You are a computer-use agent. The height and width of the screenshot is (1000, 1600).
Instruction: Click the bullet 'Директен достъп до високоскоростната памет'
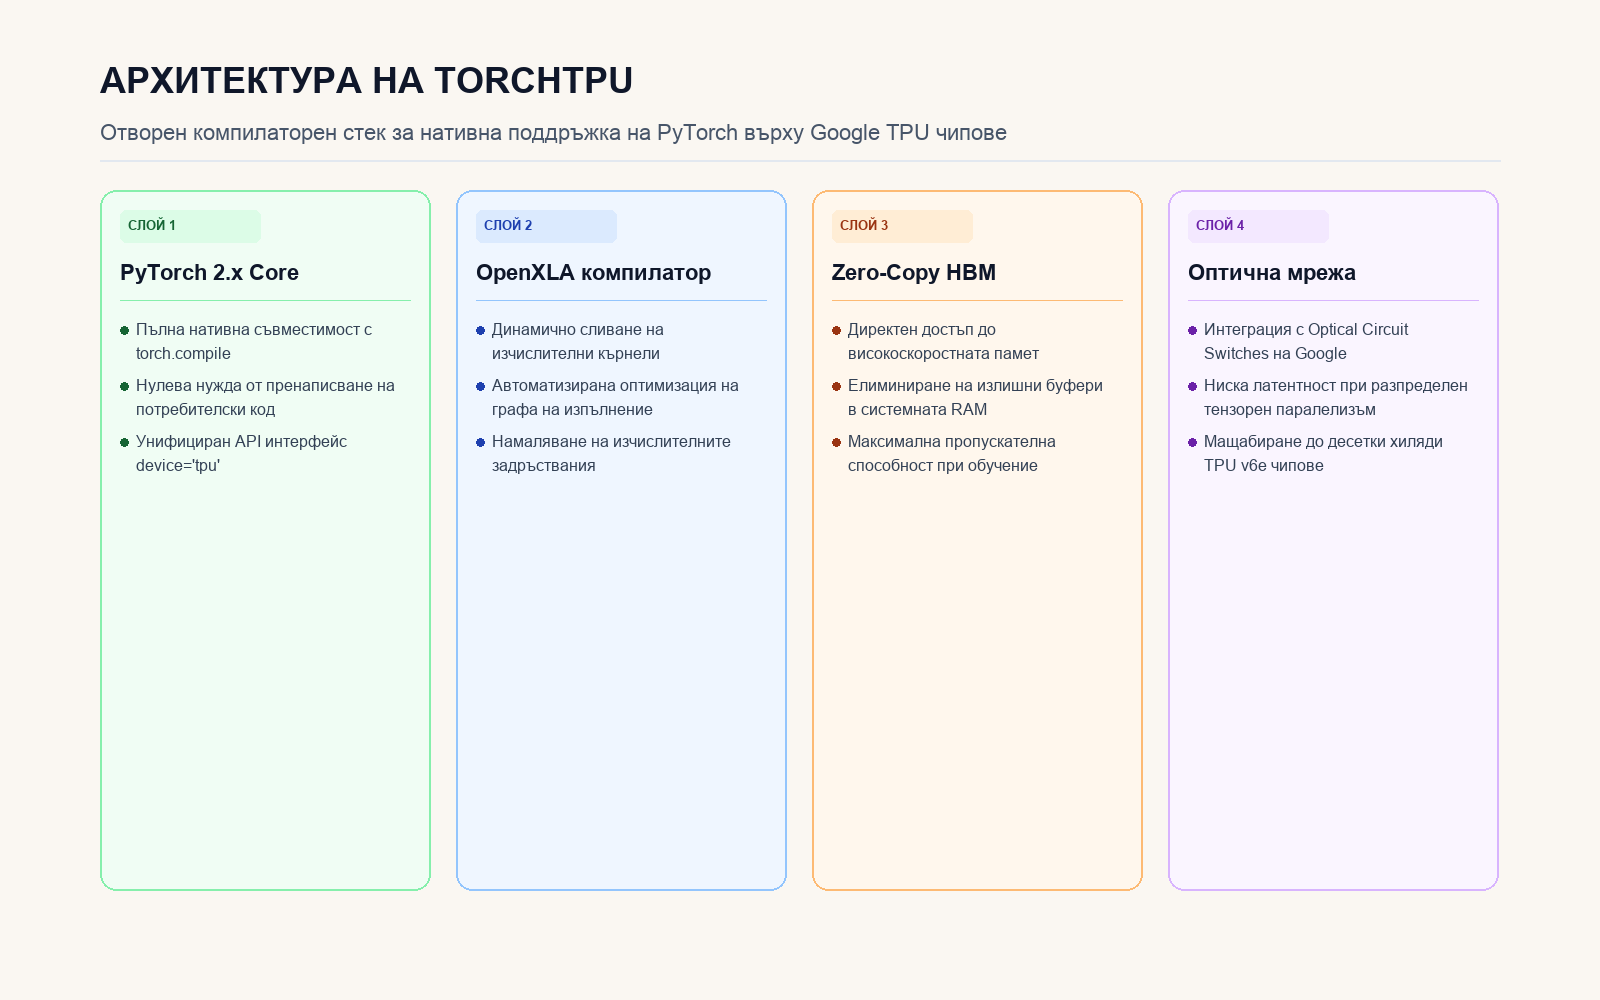click(x=936, y=341)
